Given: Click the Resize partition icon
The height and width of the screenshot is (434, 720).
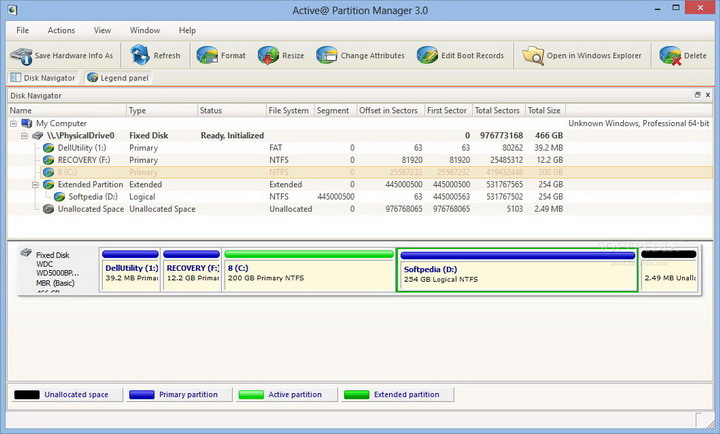Looking at the screenshot, I should [268, 56].
